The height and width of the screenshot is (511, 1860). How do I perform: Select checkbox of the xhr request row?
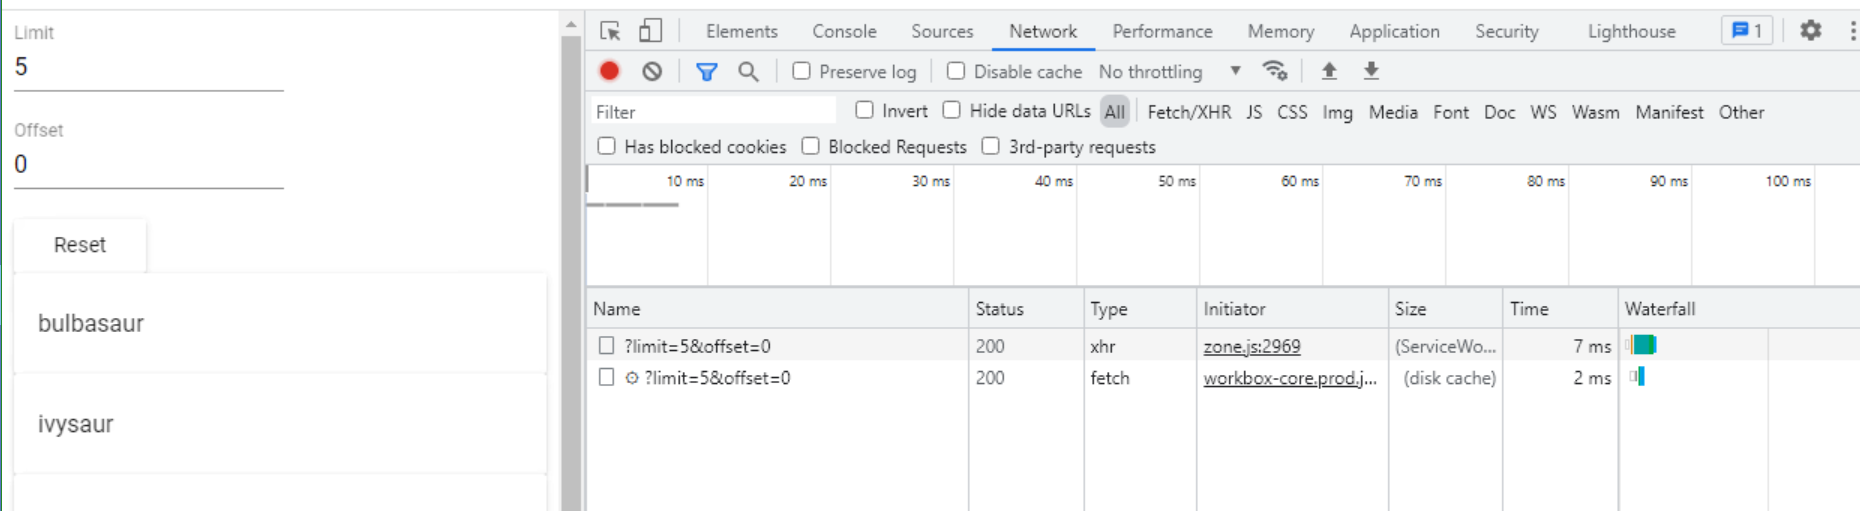(606, 346)
